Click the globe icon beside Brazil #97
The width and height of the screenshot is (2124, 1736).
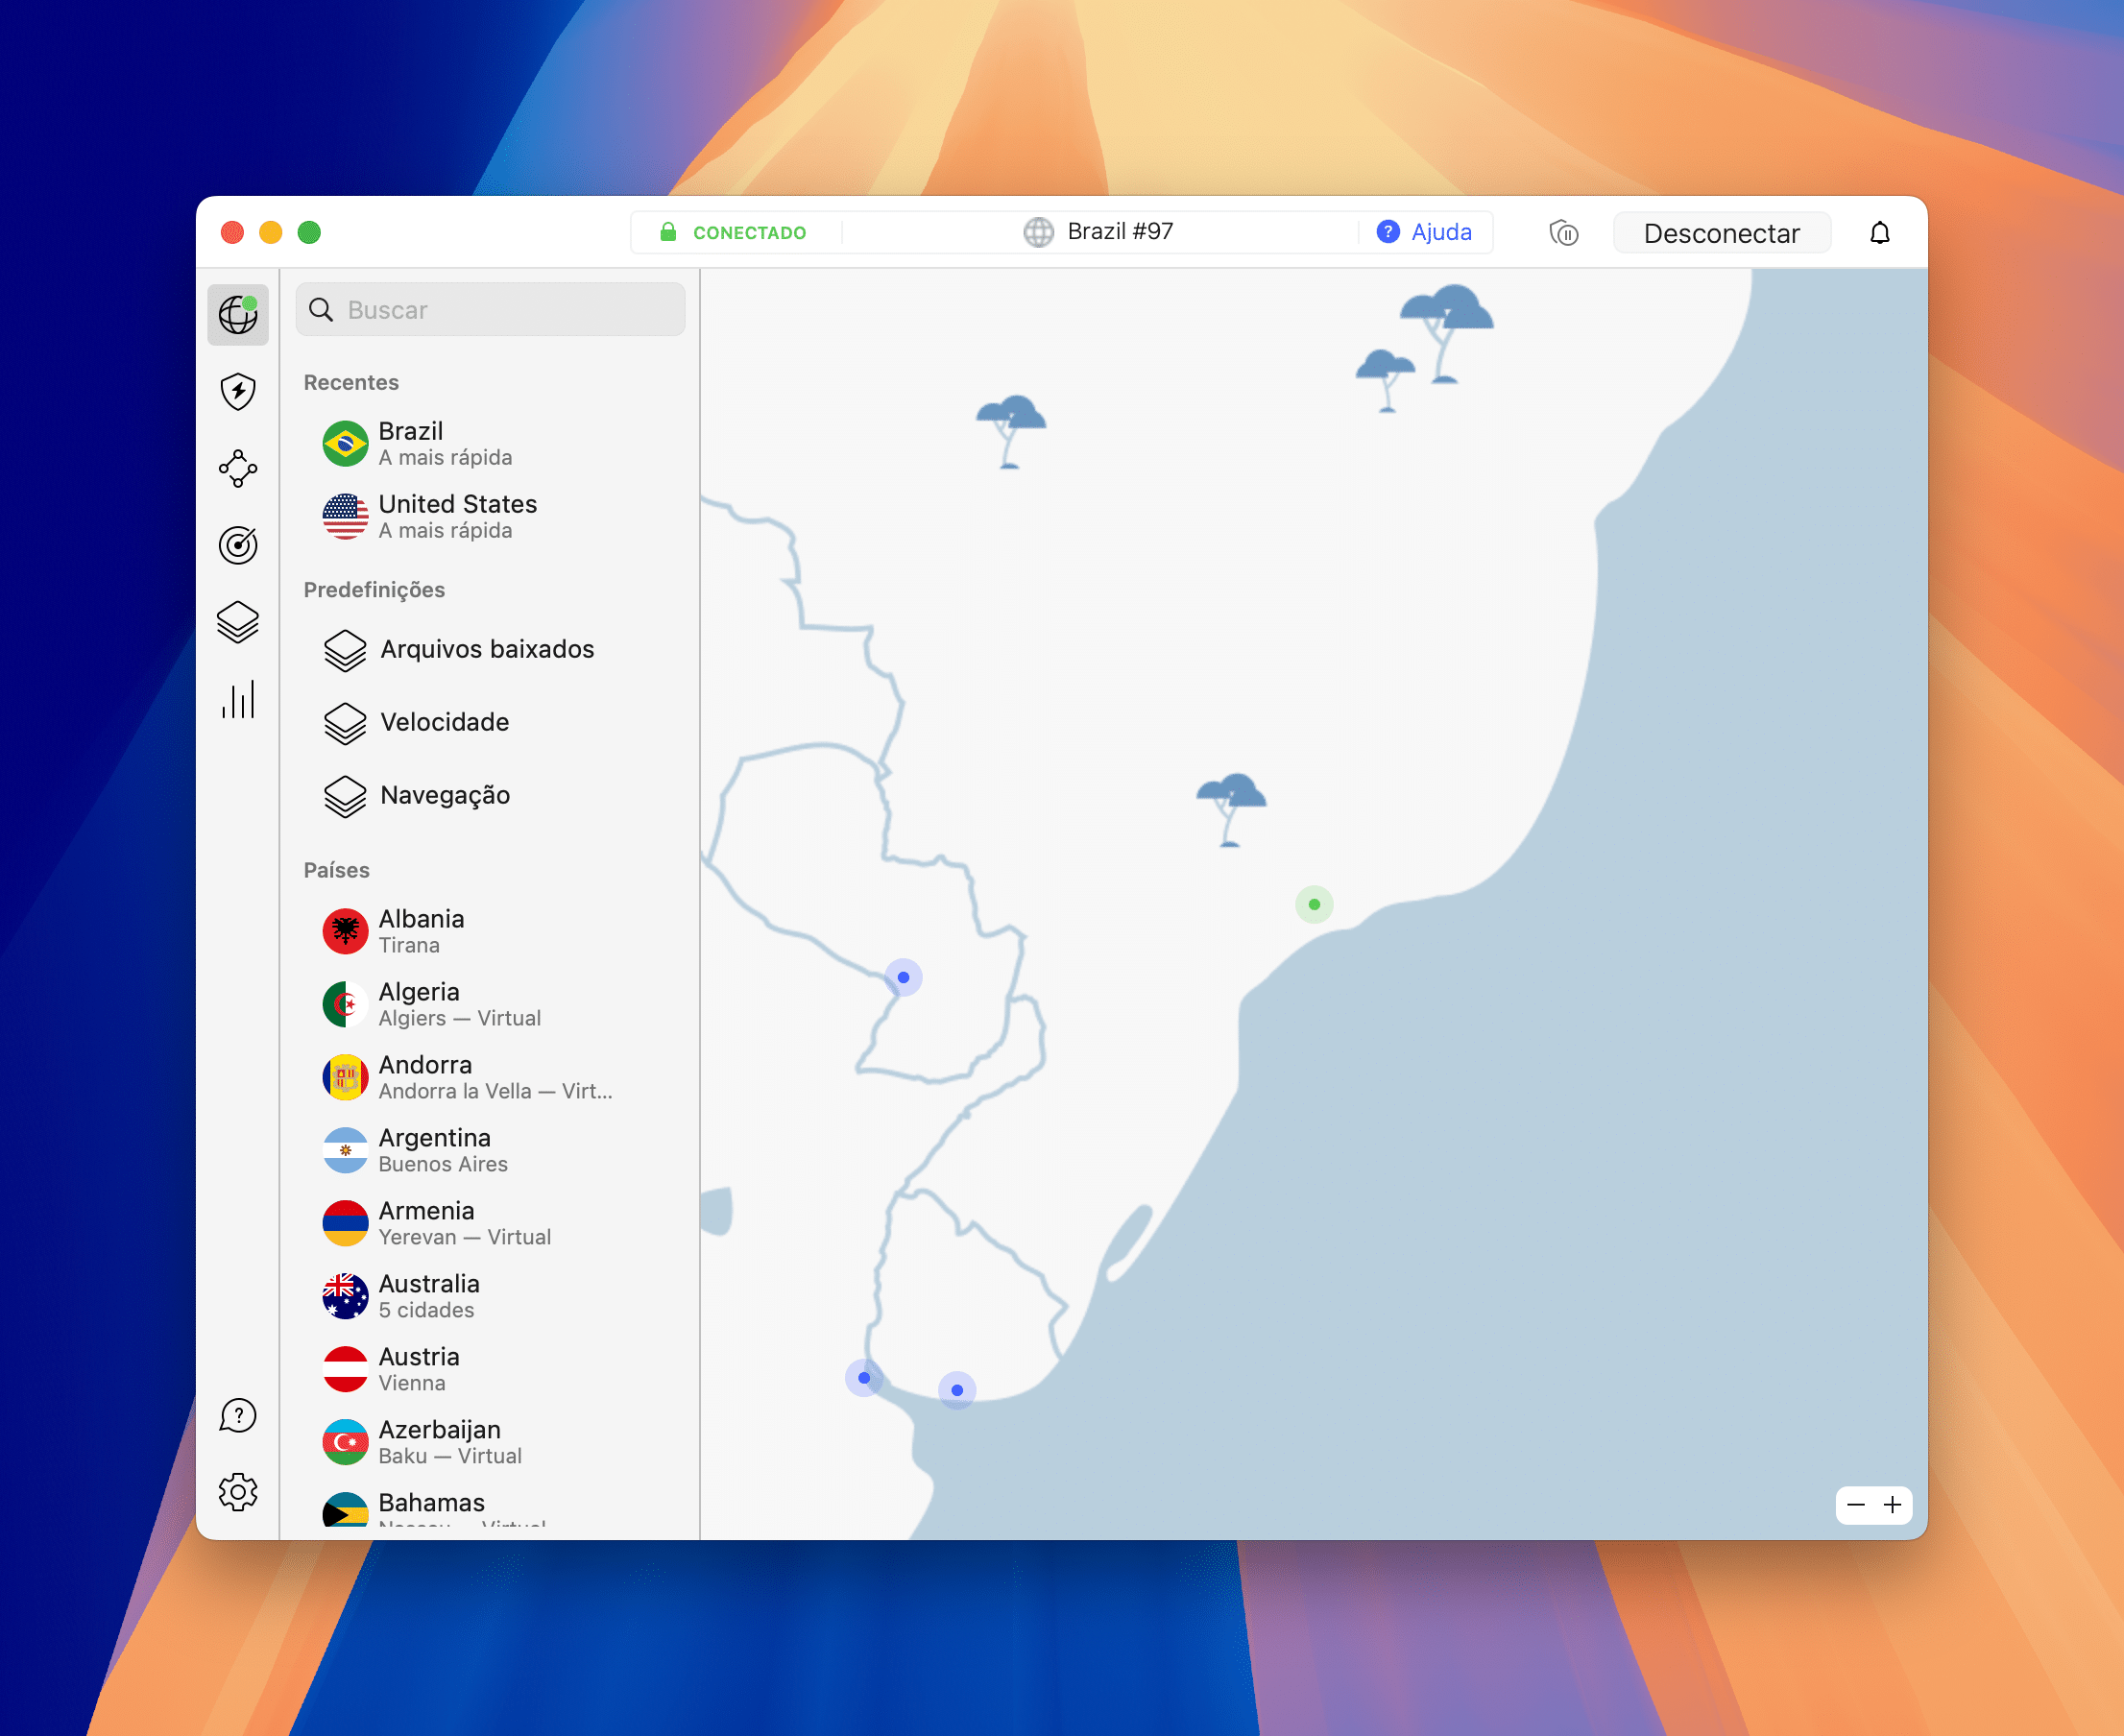1039,232
